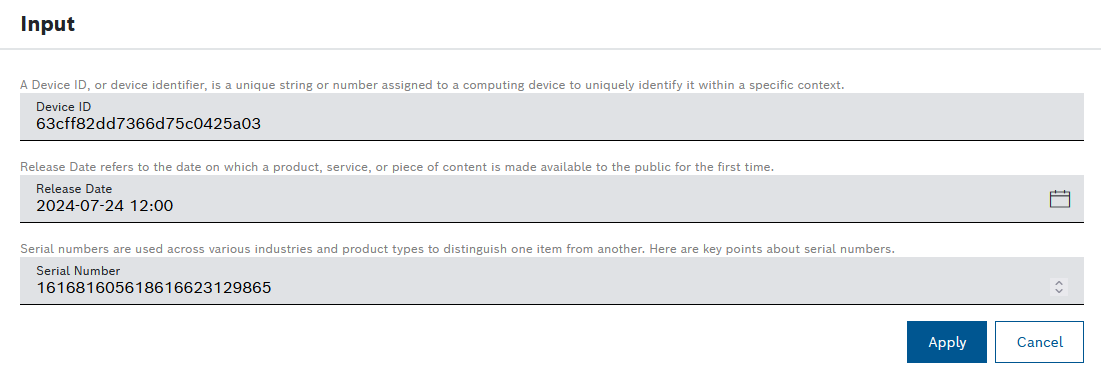
Task: Place cursor in serial value 1616816056...
Action: [154, 287]
